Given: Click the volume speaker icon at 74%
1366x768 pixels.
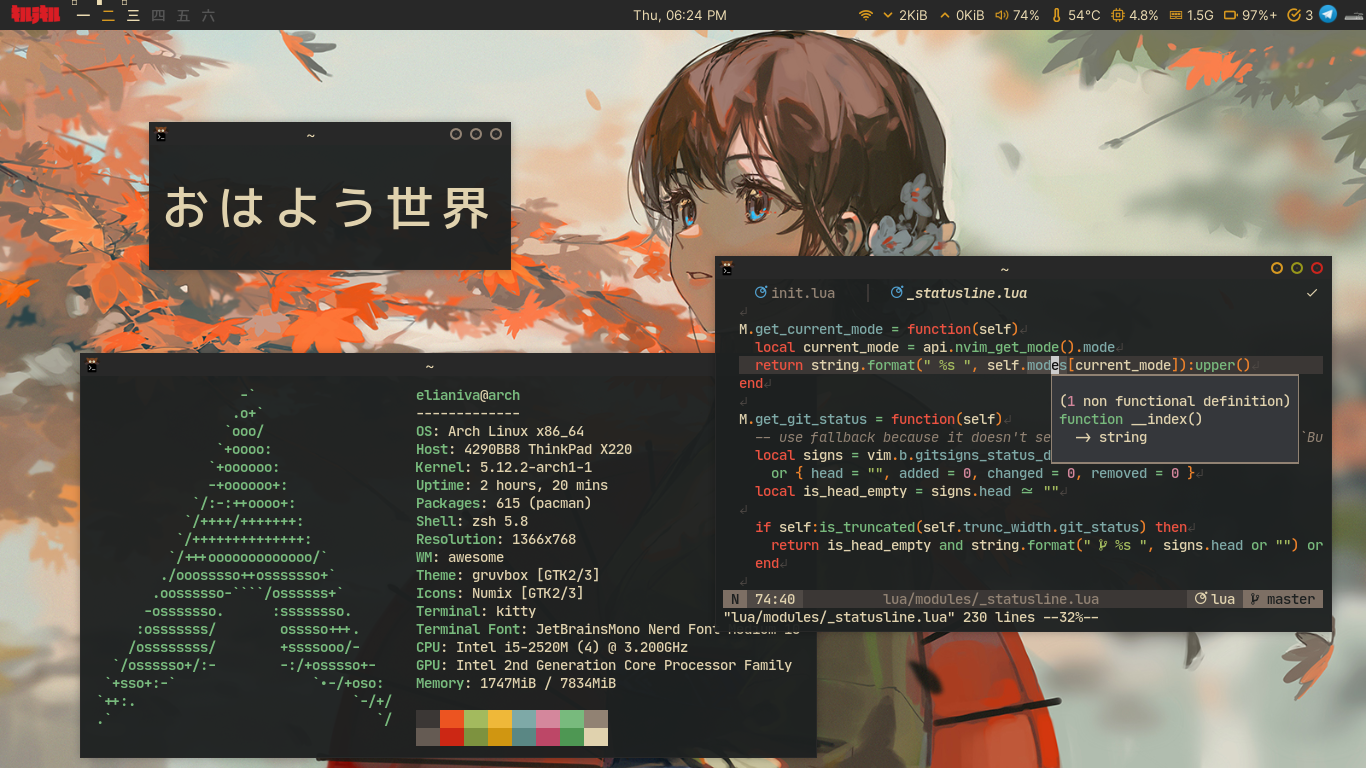Looking at the screenshot, I should pyautogui.click(x=1001, y=15).
